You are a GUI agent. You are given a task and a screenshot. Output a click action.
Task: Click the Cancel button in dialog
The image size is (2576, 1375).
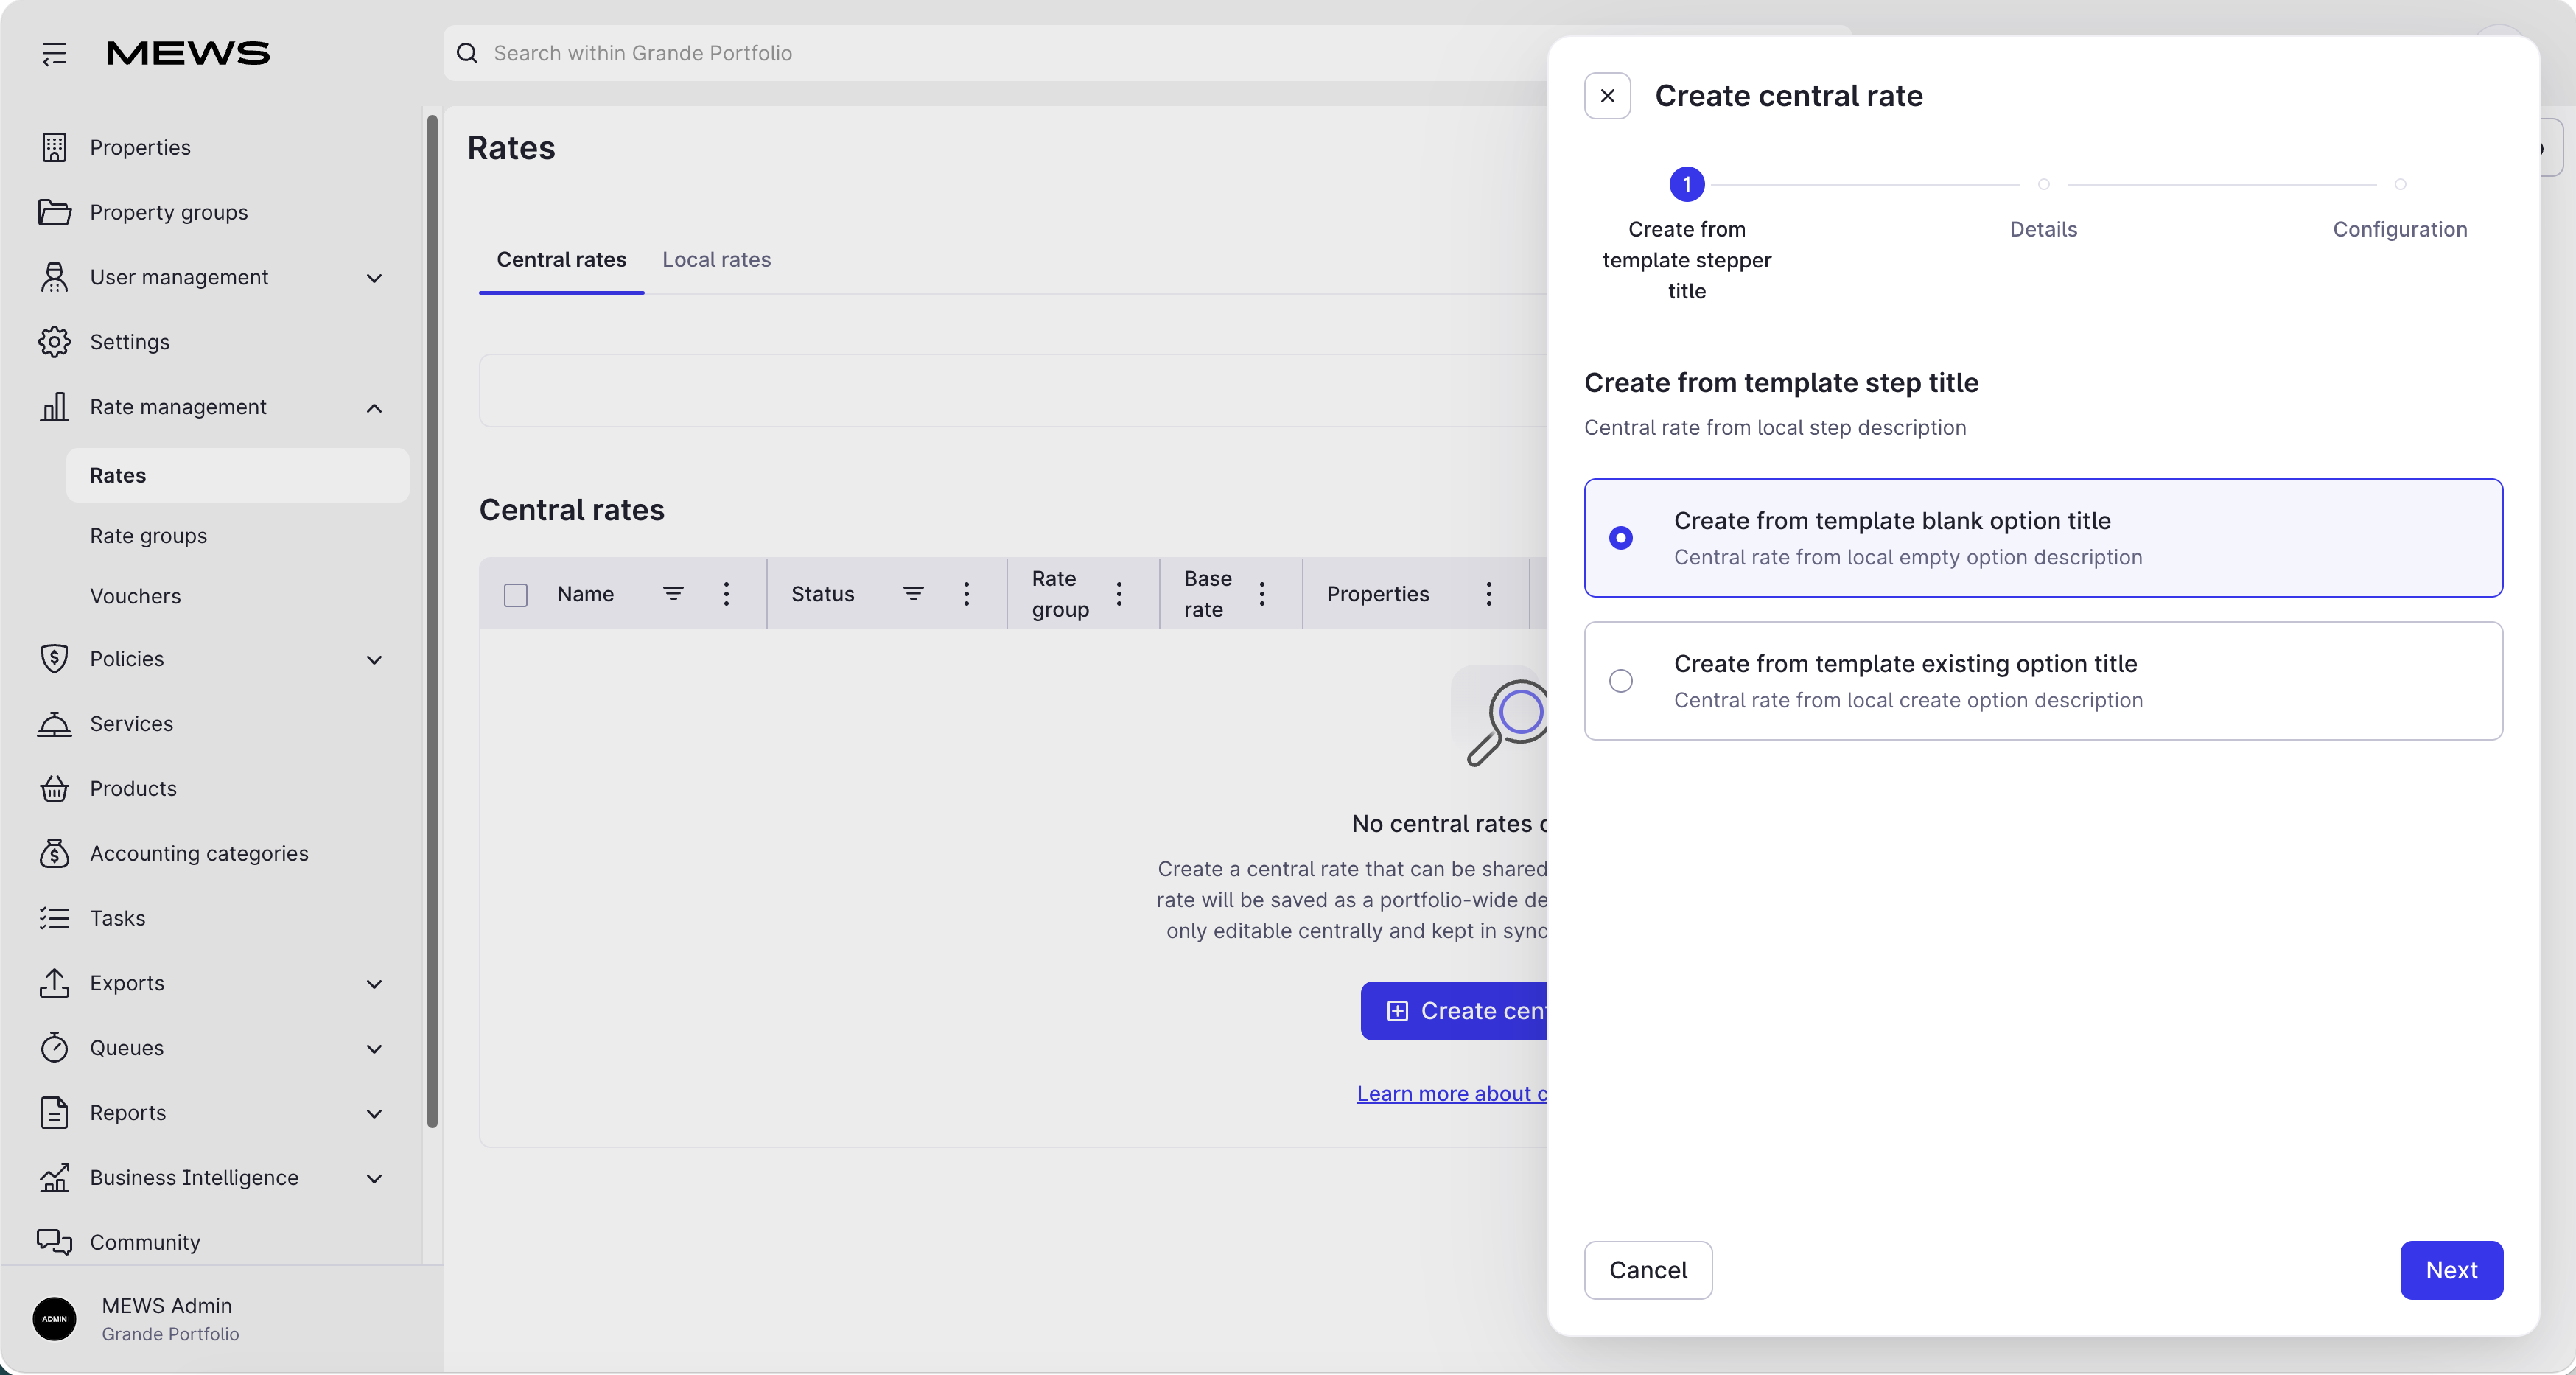coord(1647,1270)
